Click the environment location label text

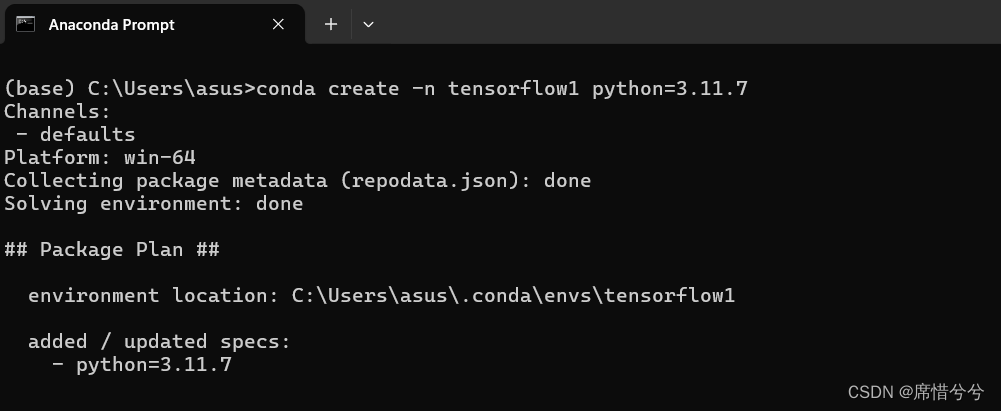point(154,295)
